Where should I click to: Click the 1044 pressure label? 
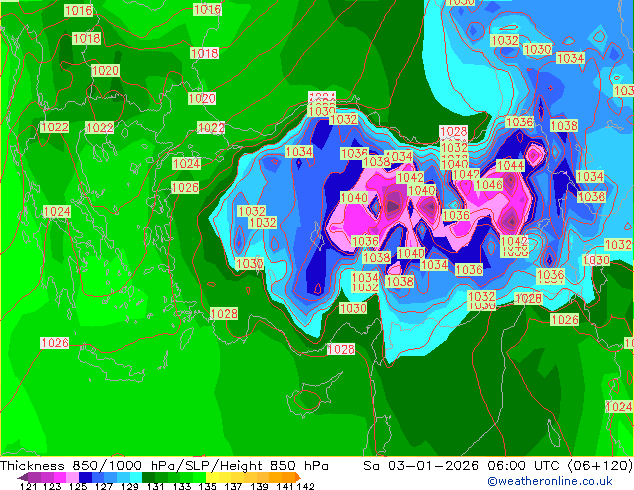(x=510, y=165)
